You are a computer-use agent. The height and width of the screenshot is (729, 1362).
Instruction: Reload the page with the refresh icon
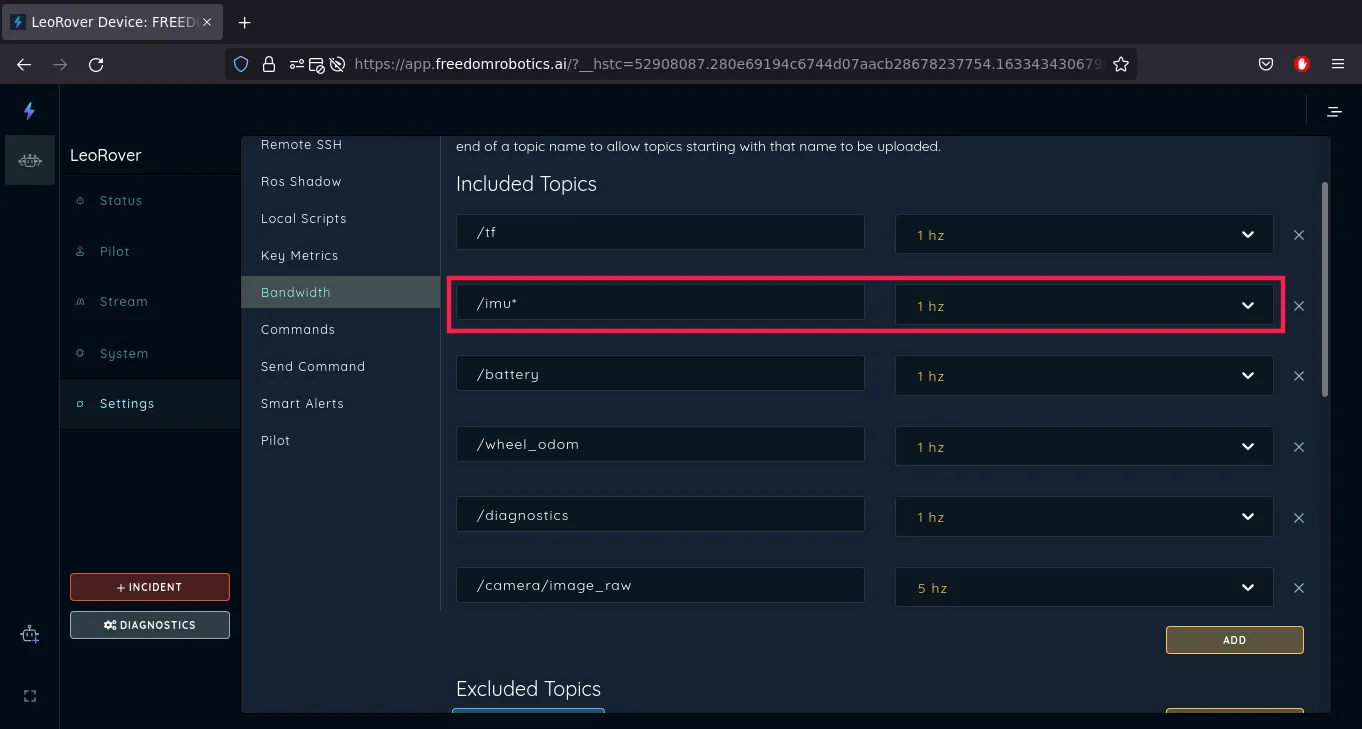[96, 64]
